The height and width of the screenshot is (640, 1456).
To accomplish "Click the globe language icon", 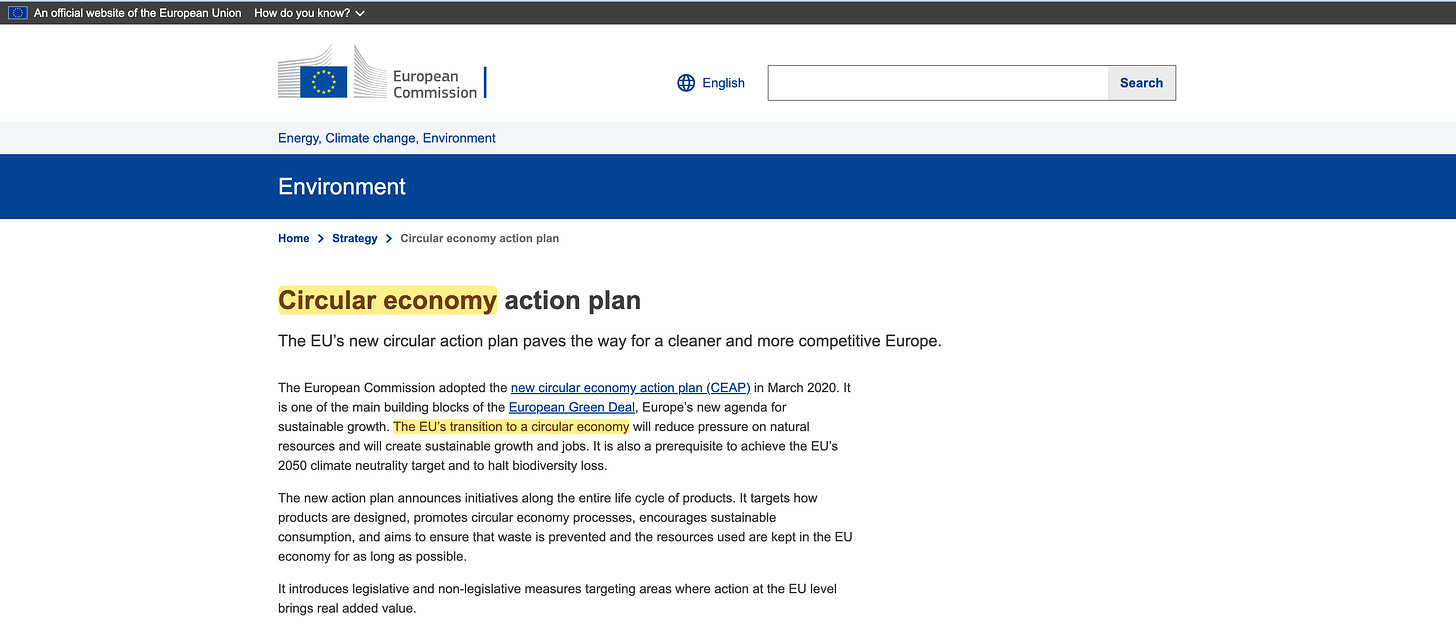I will click(686, 83).
